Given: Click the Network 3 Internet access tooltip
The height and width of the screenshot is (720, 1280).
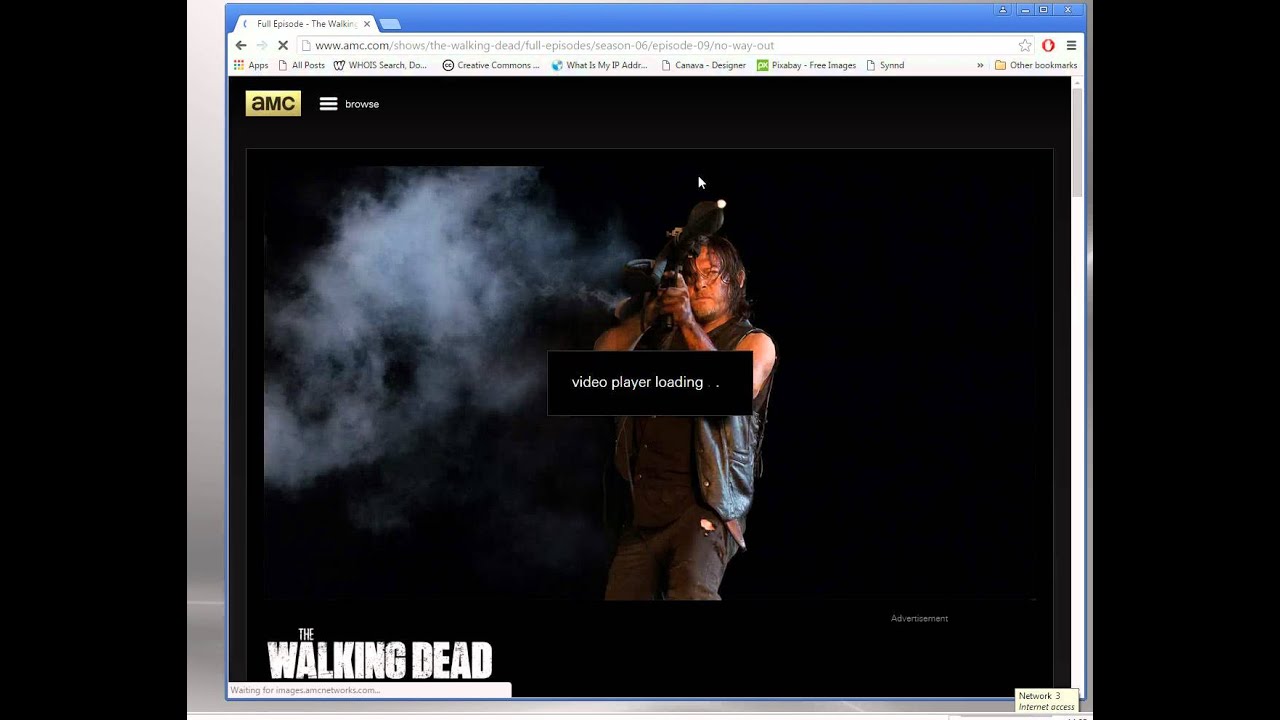Looking at the screenshot, I should 1046,701.
